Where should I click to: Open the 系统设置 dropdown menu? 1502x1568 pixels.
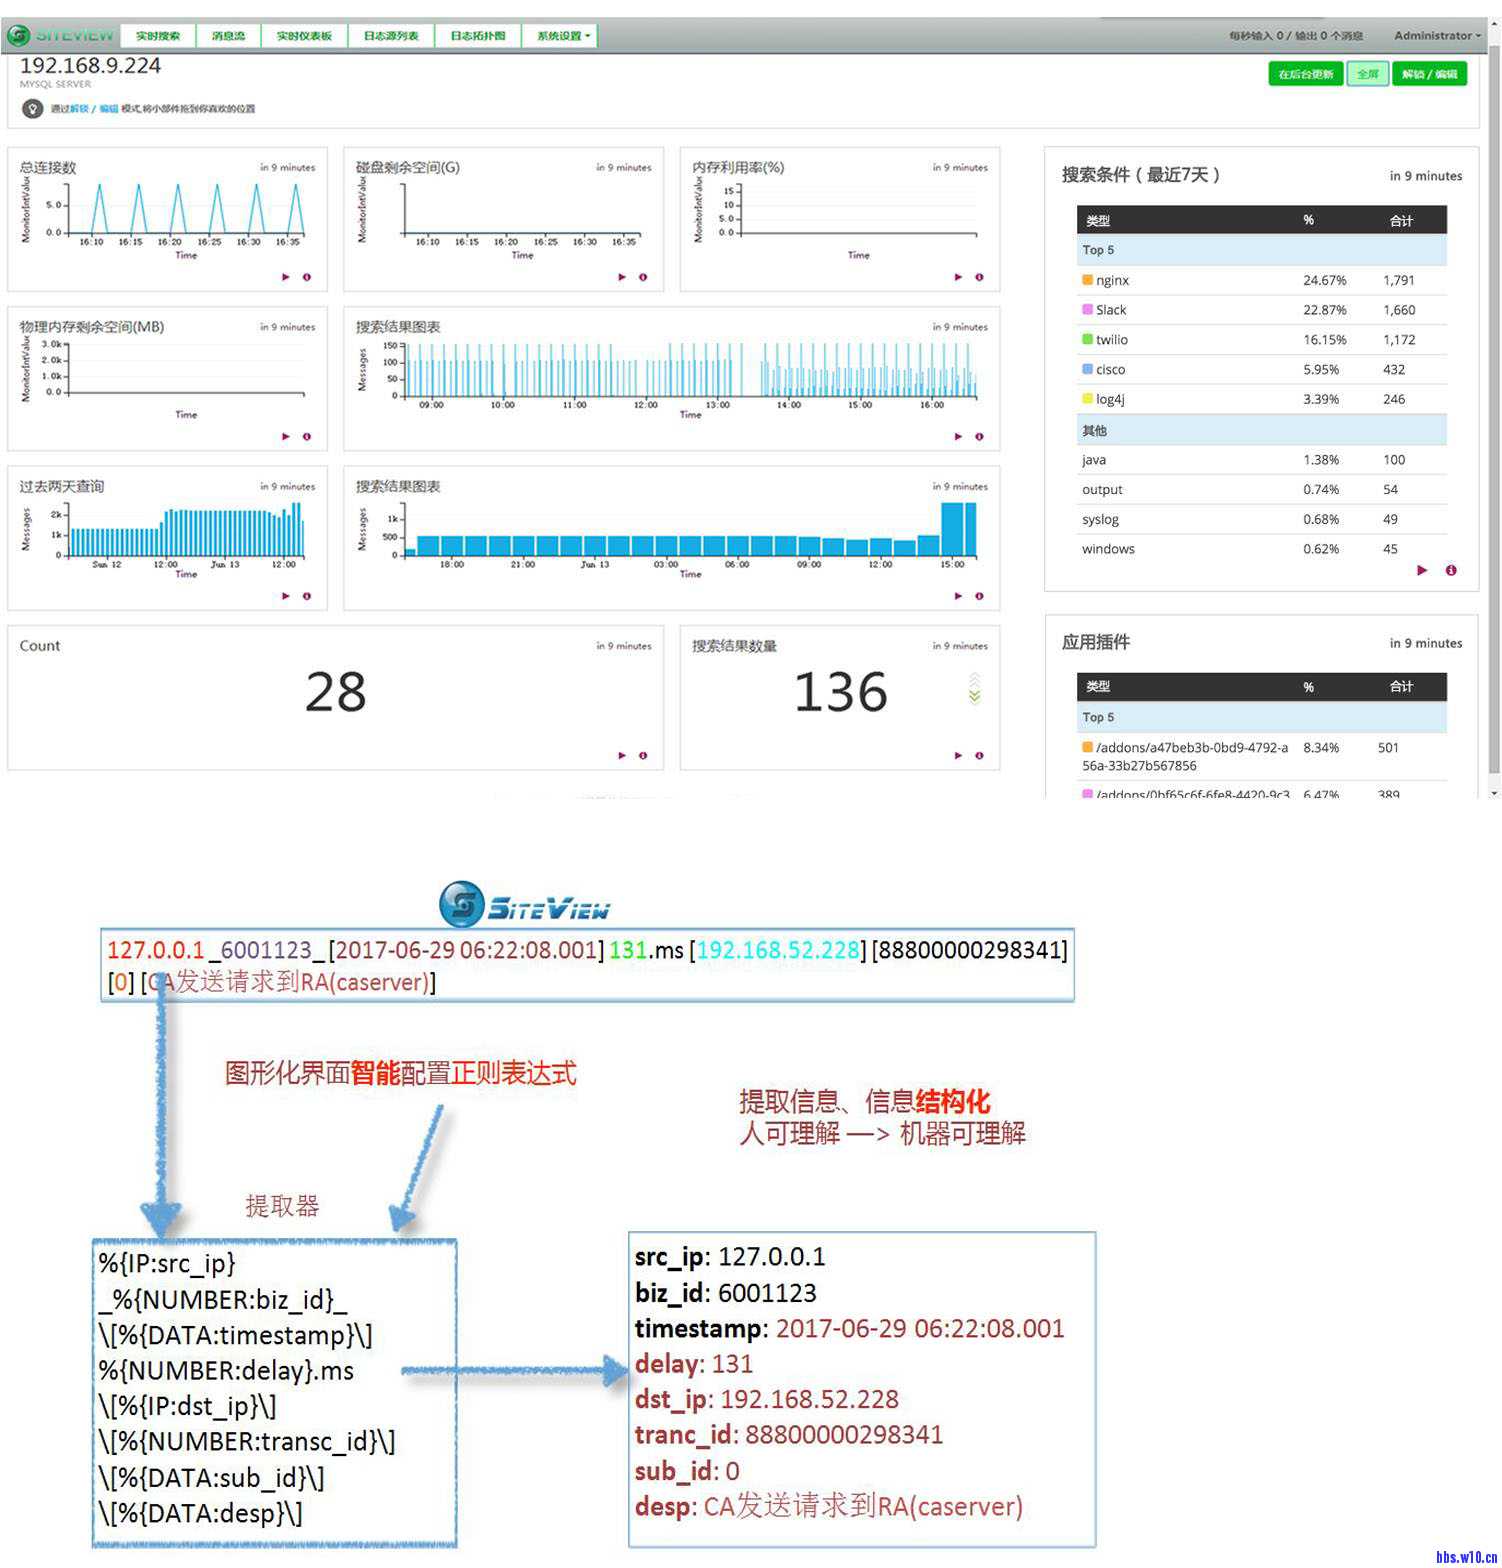[563, 36]
